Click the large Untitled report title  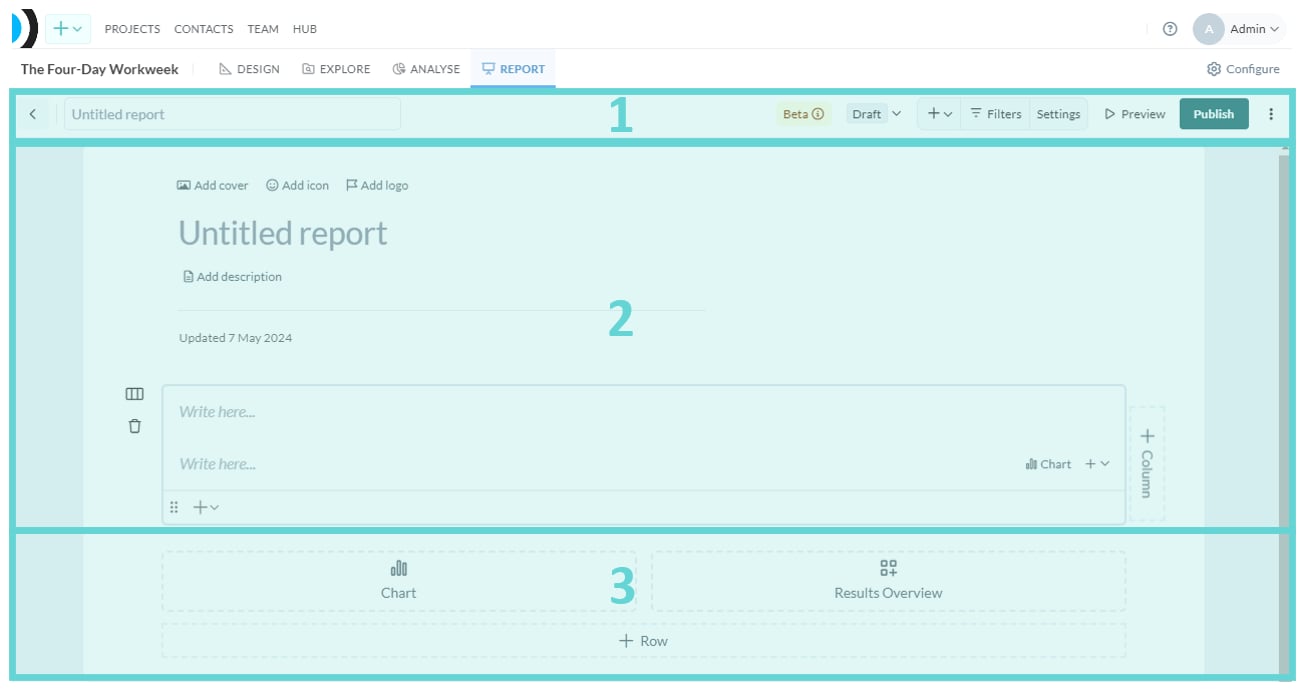283,233
